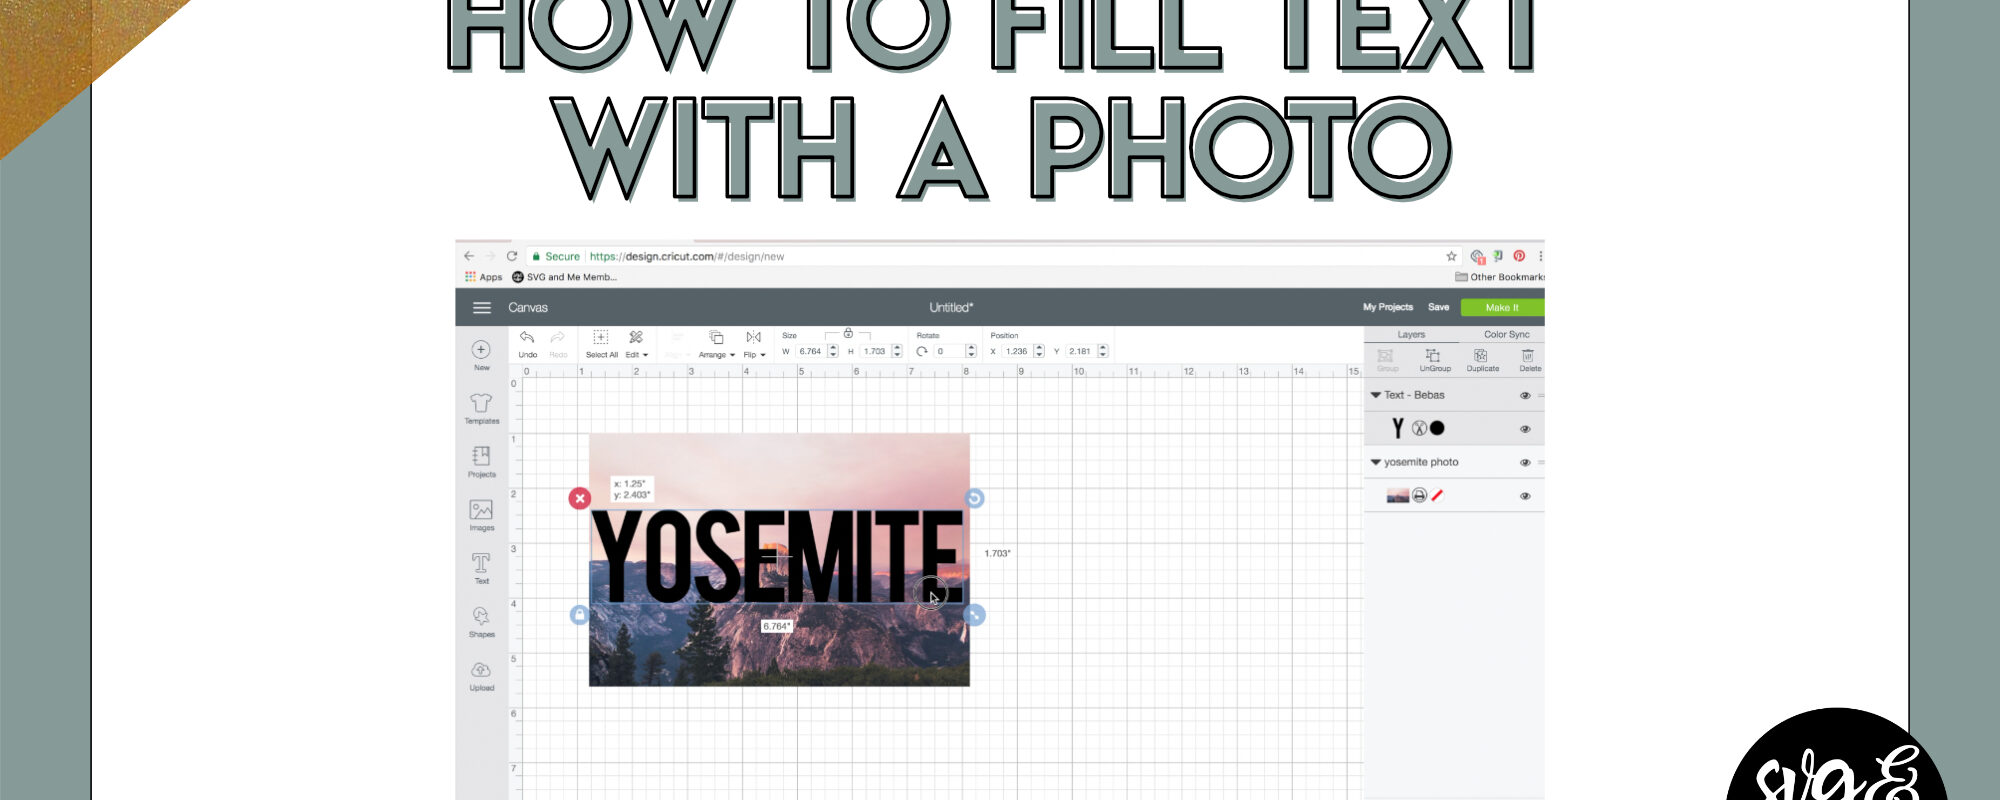Click the rotate icon in toolbar
The image size is (2000, 800).
922,351
